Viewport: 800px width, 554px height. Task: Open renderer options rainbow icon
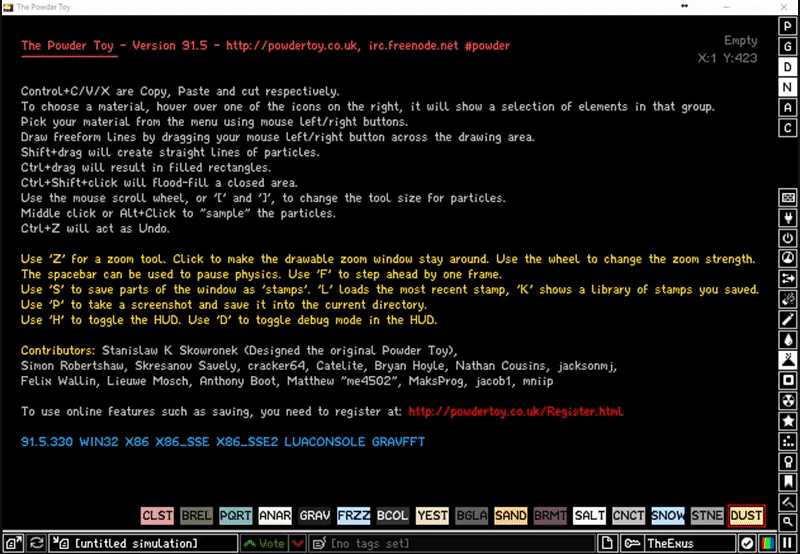click(x=768, y=543)
